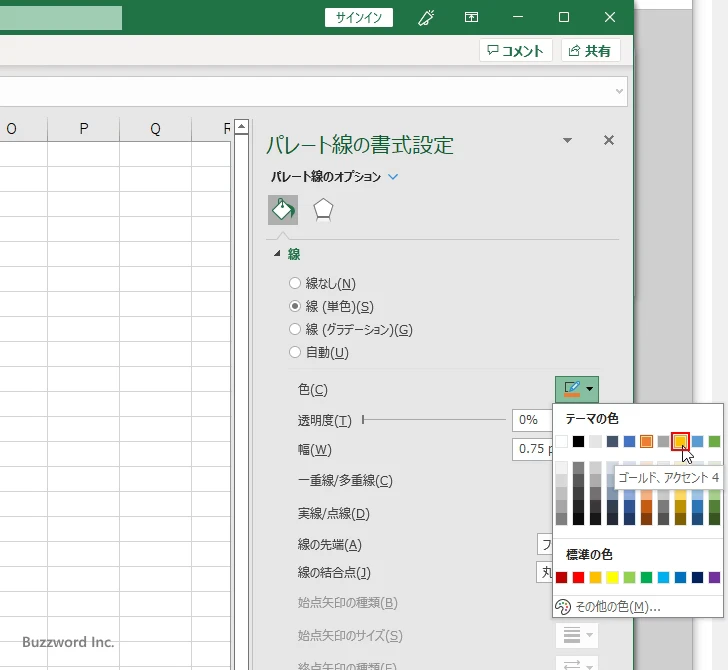Open the Effects pentagon tab
This screenshot has height=670, width=728.
(x=323, y=210)
